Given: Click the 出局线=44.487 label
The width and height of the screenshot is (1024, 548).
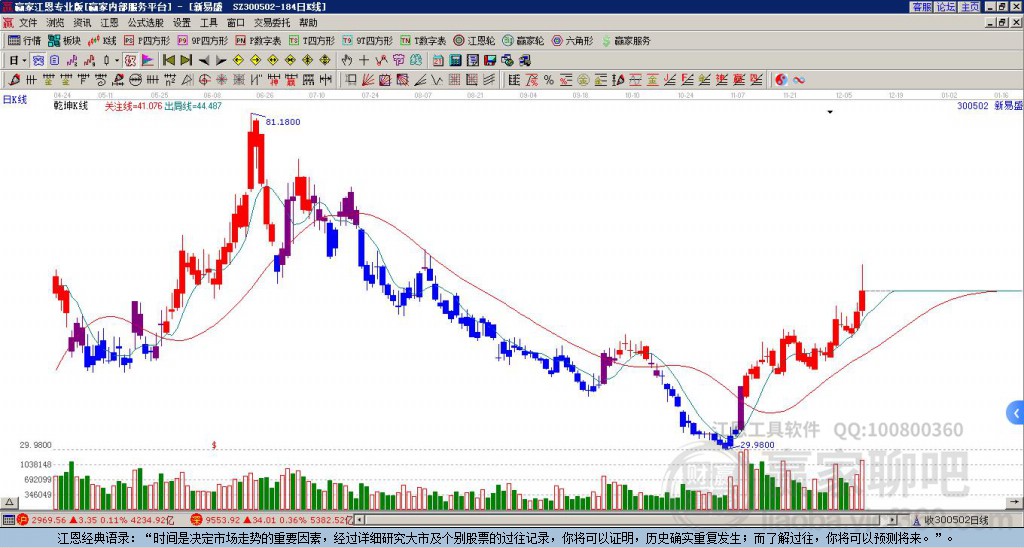Looking at the screenshot, I should point(193,106).
